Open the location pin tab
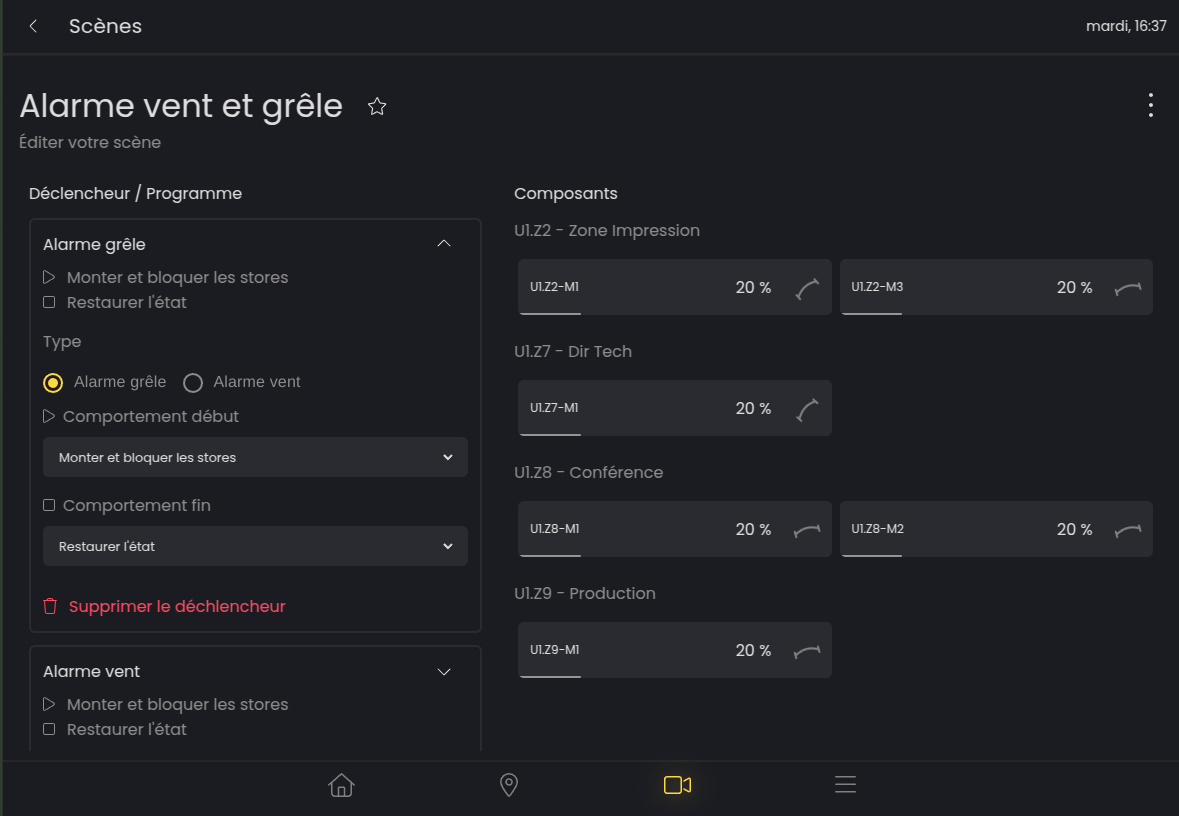This screenshot has height=816, width=1179. click(509, 785)
